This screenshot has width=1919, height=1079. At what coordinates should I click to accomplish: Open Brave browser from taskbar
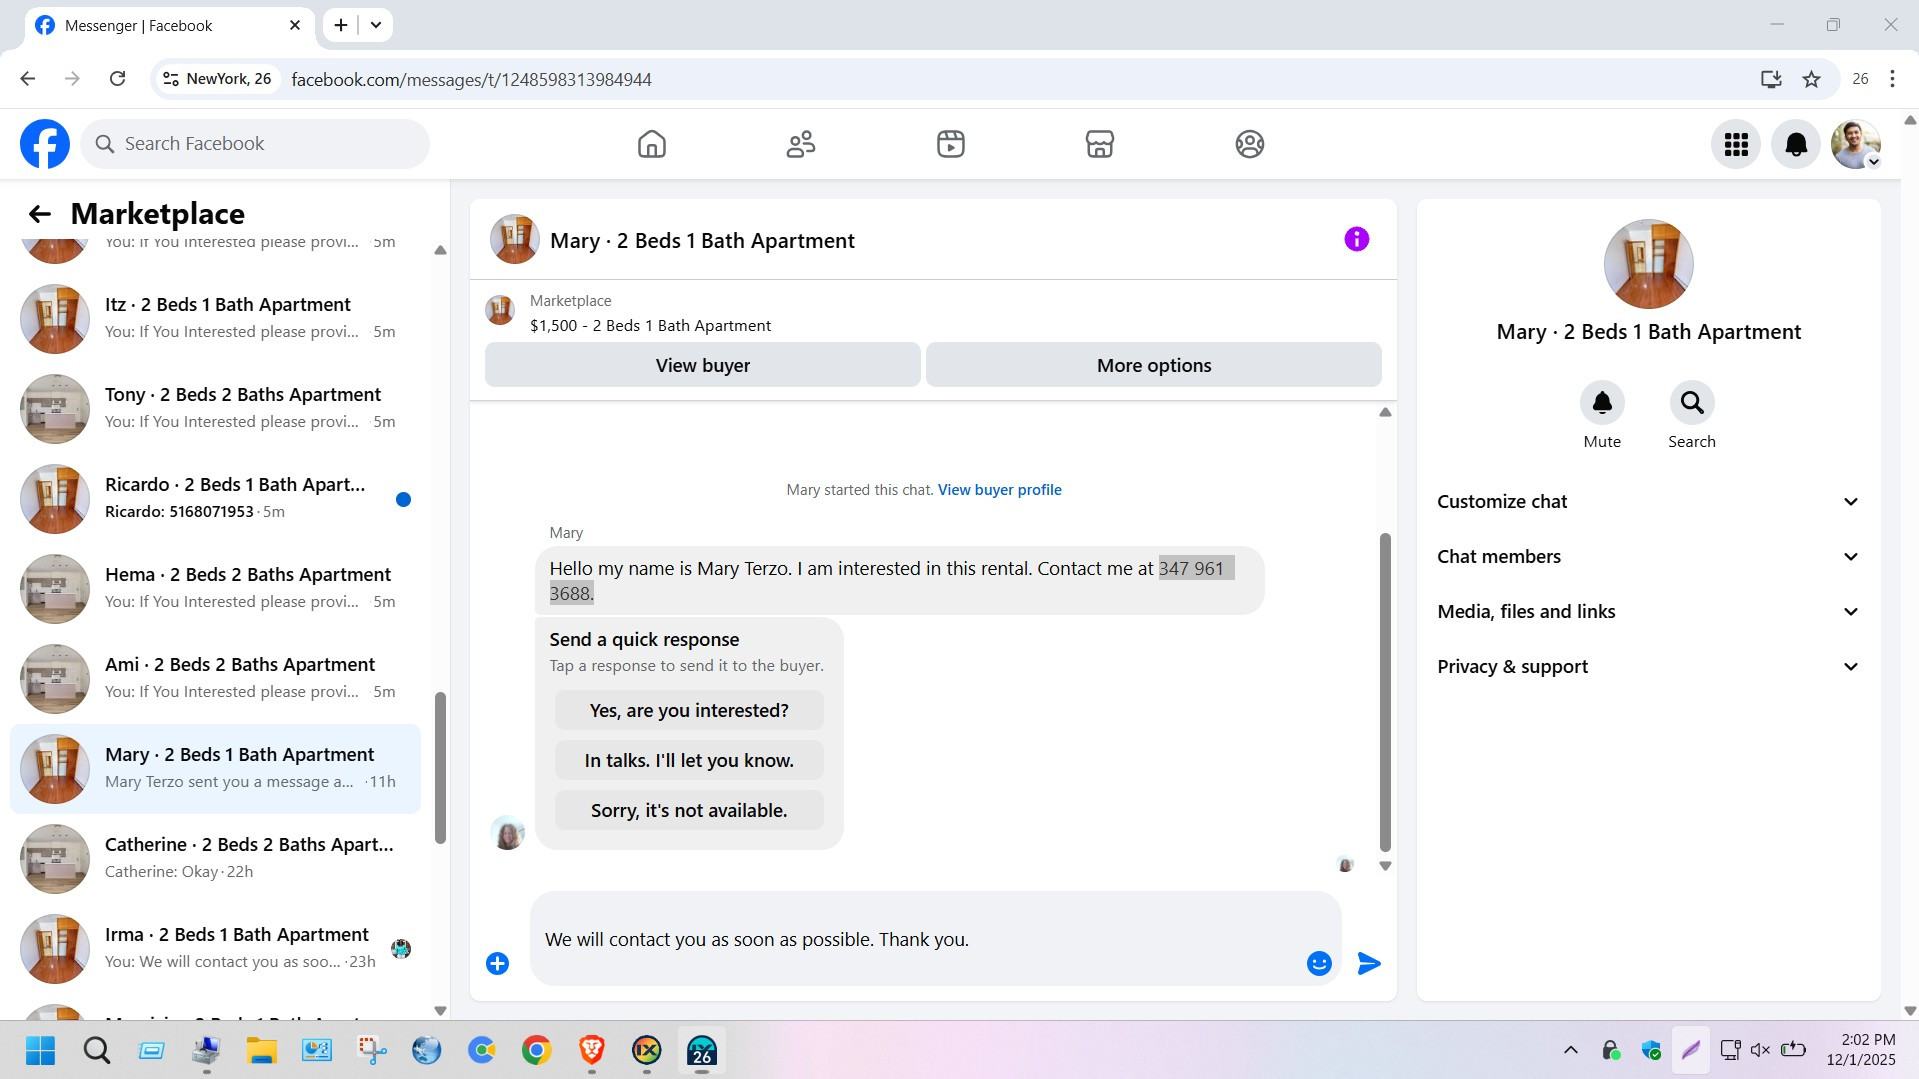(x=592, y=1050)
